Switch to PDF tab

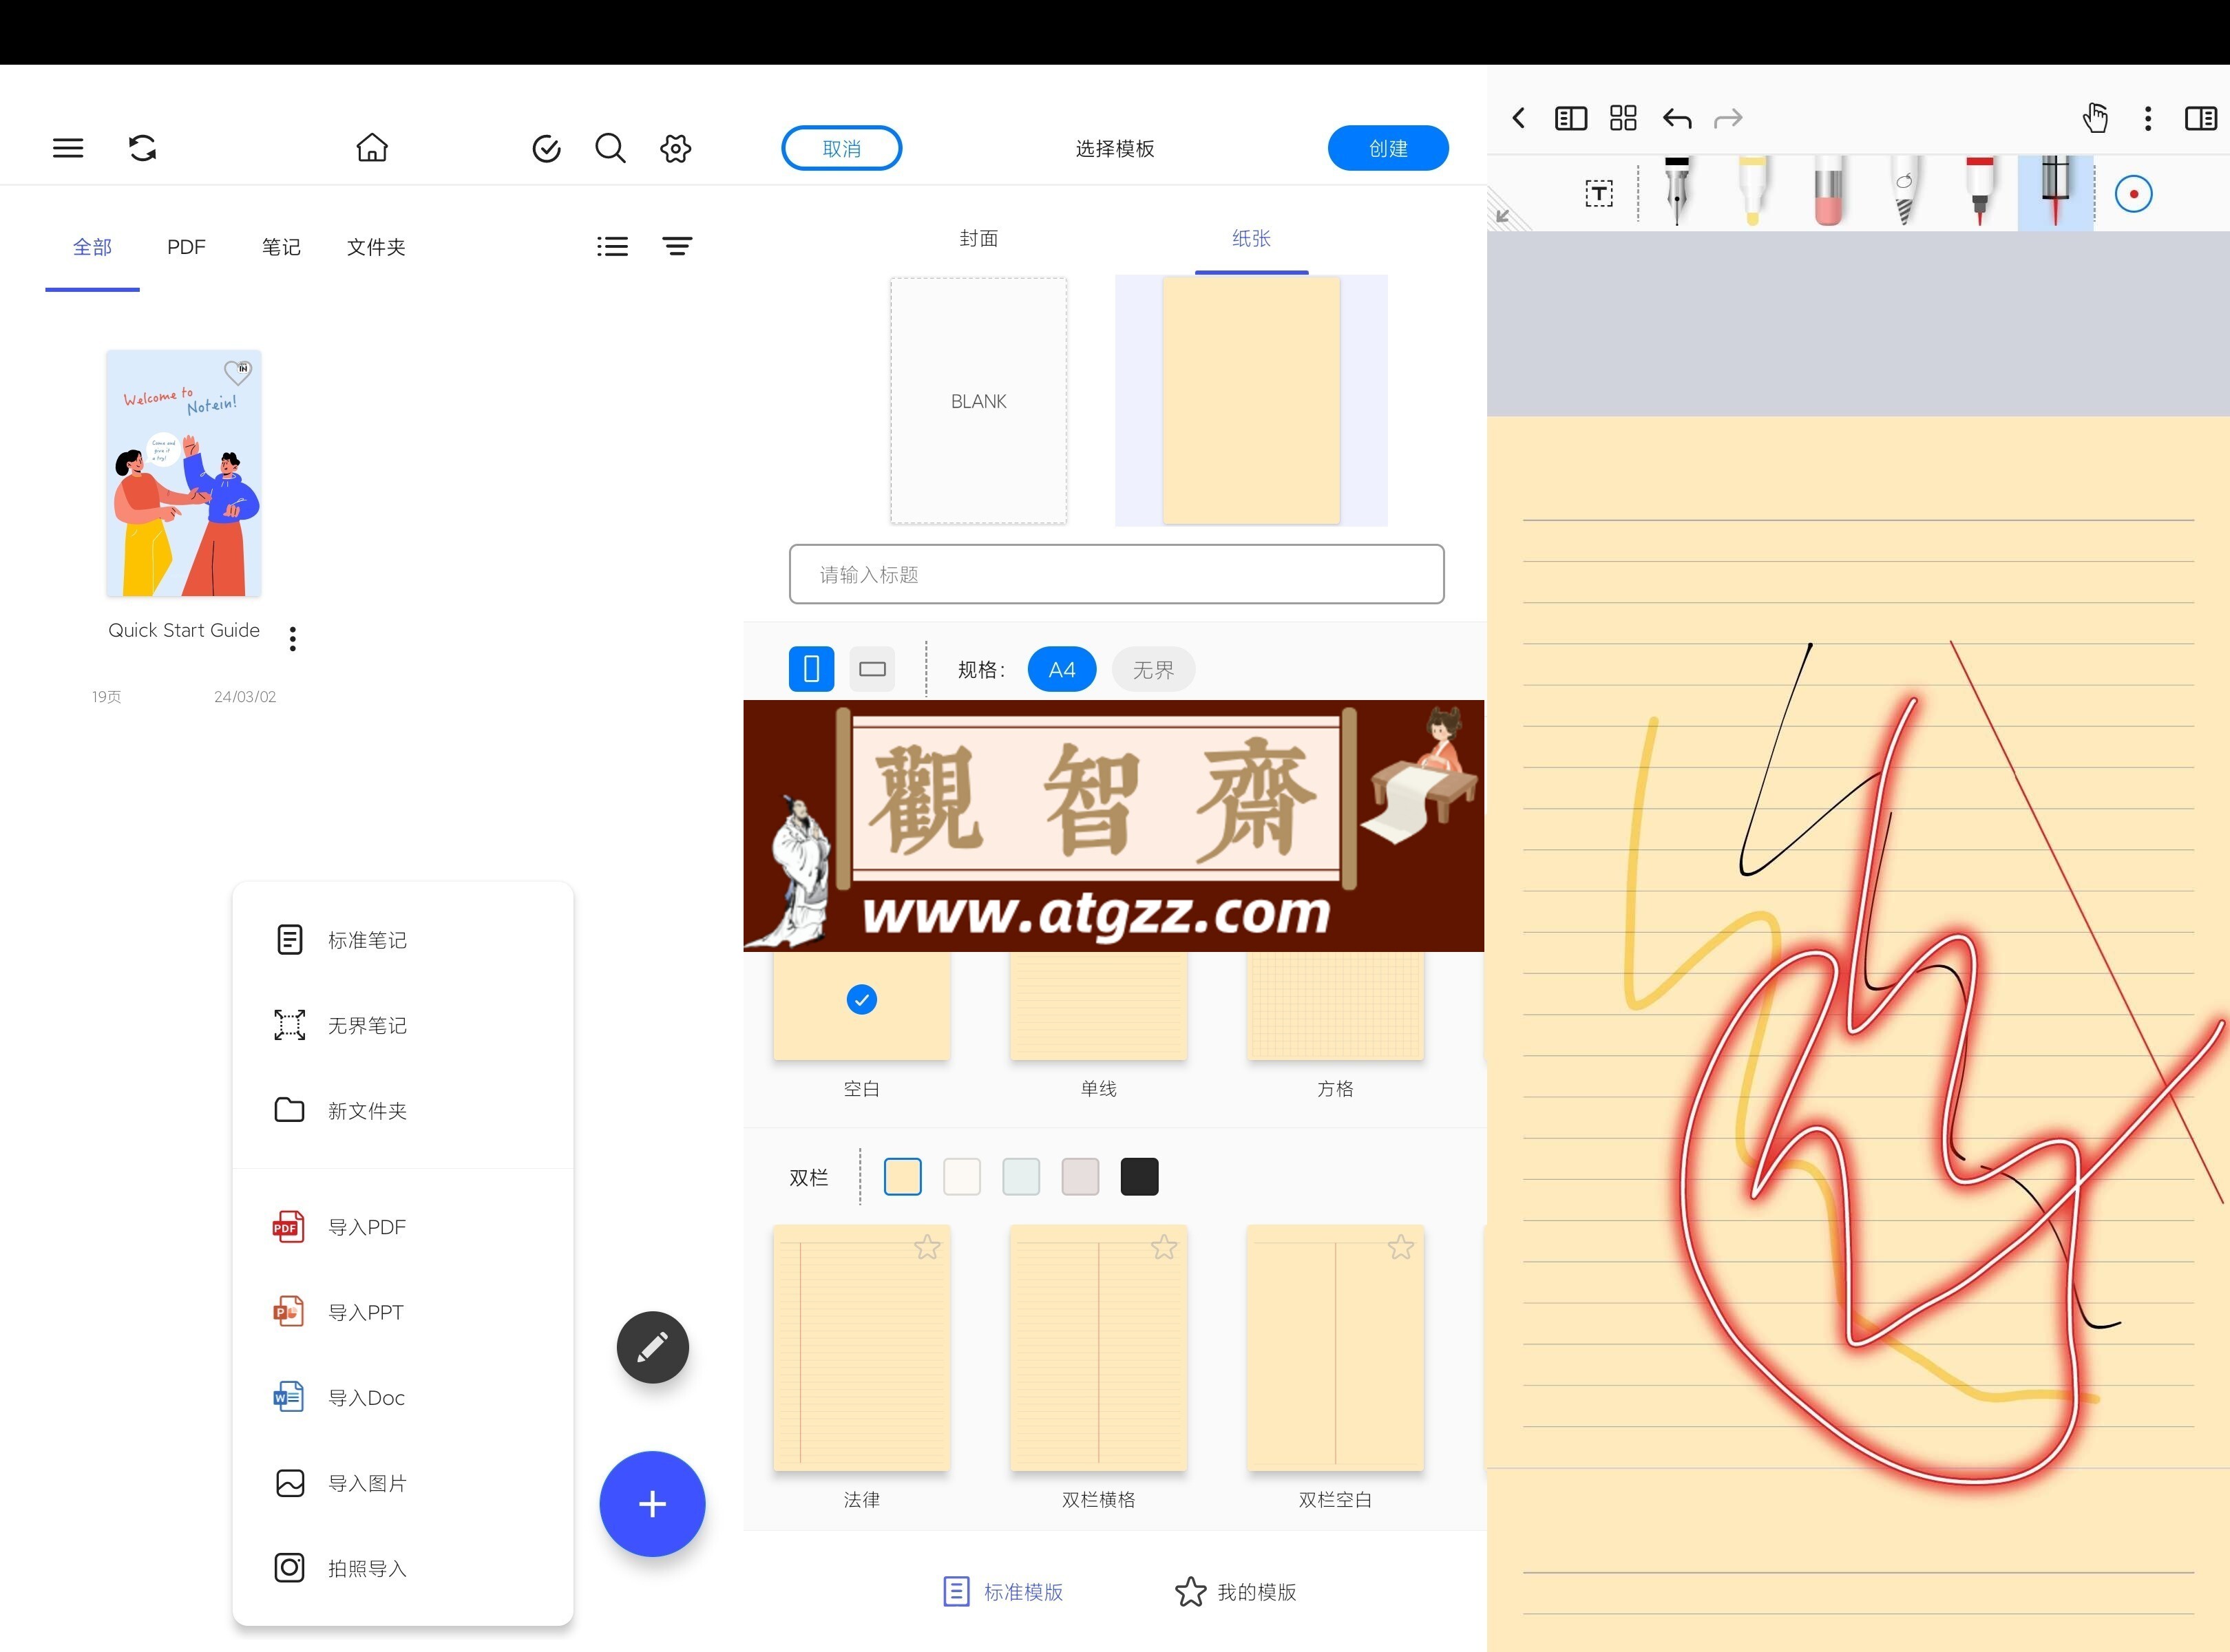pos(186,247)
